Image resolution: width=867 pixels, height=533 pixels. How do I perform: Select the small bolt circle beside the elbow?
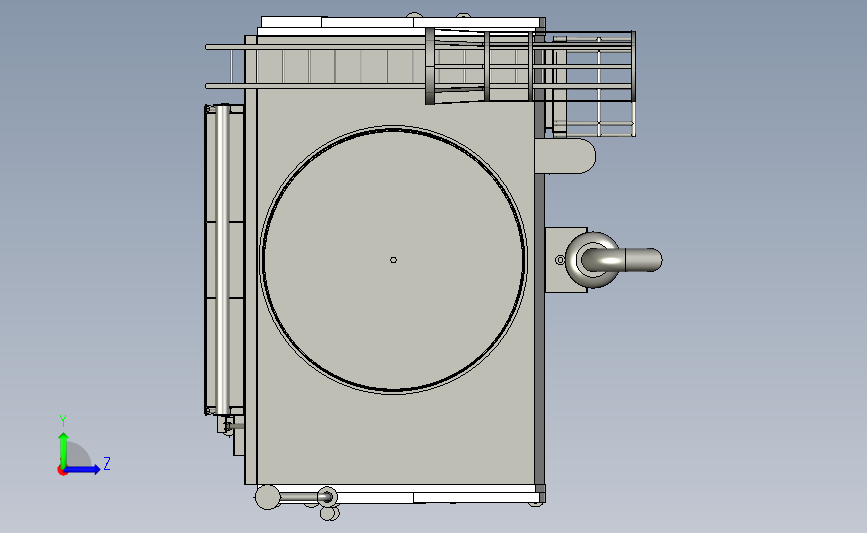point(560,260)
